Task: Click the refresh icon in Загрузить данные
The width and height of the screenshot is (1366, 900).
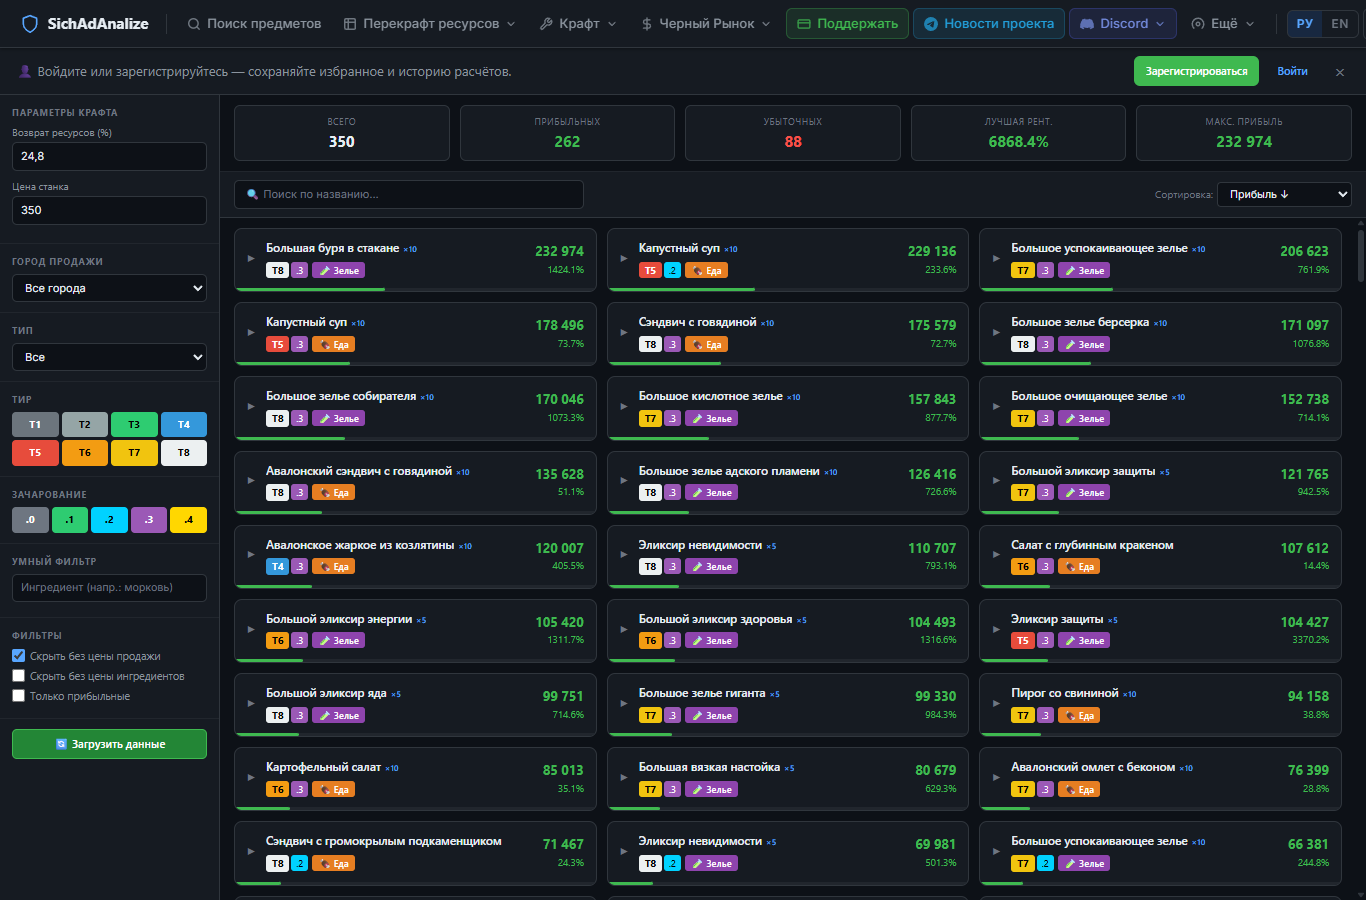Action: pyautogui.click(x=61, y=744)
